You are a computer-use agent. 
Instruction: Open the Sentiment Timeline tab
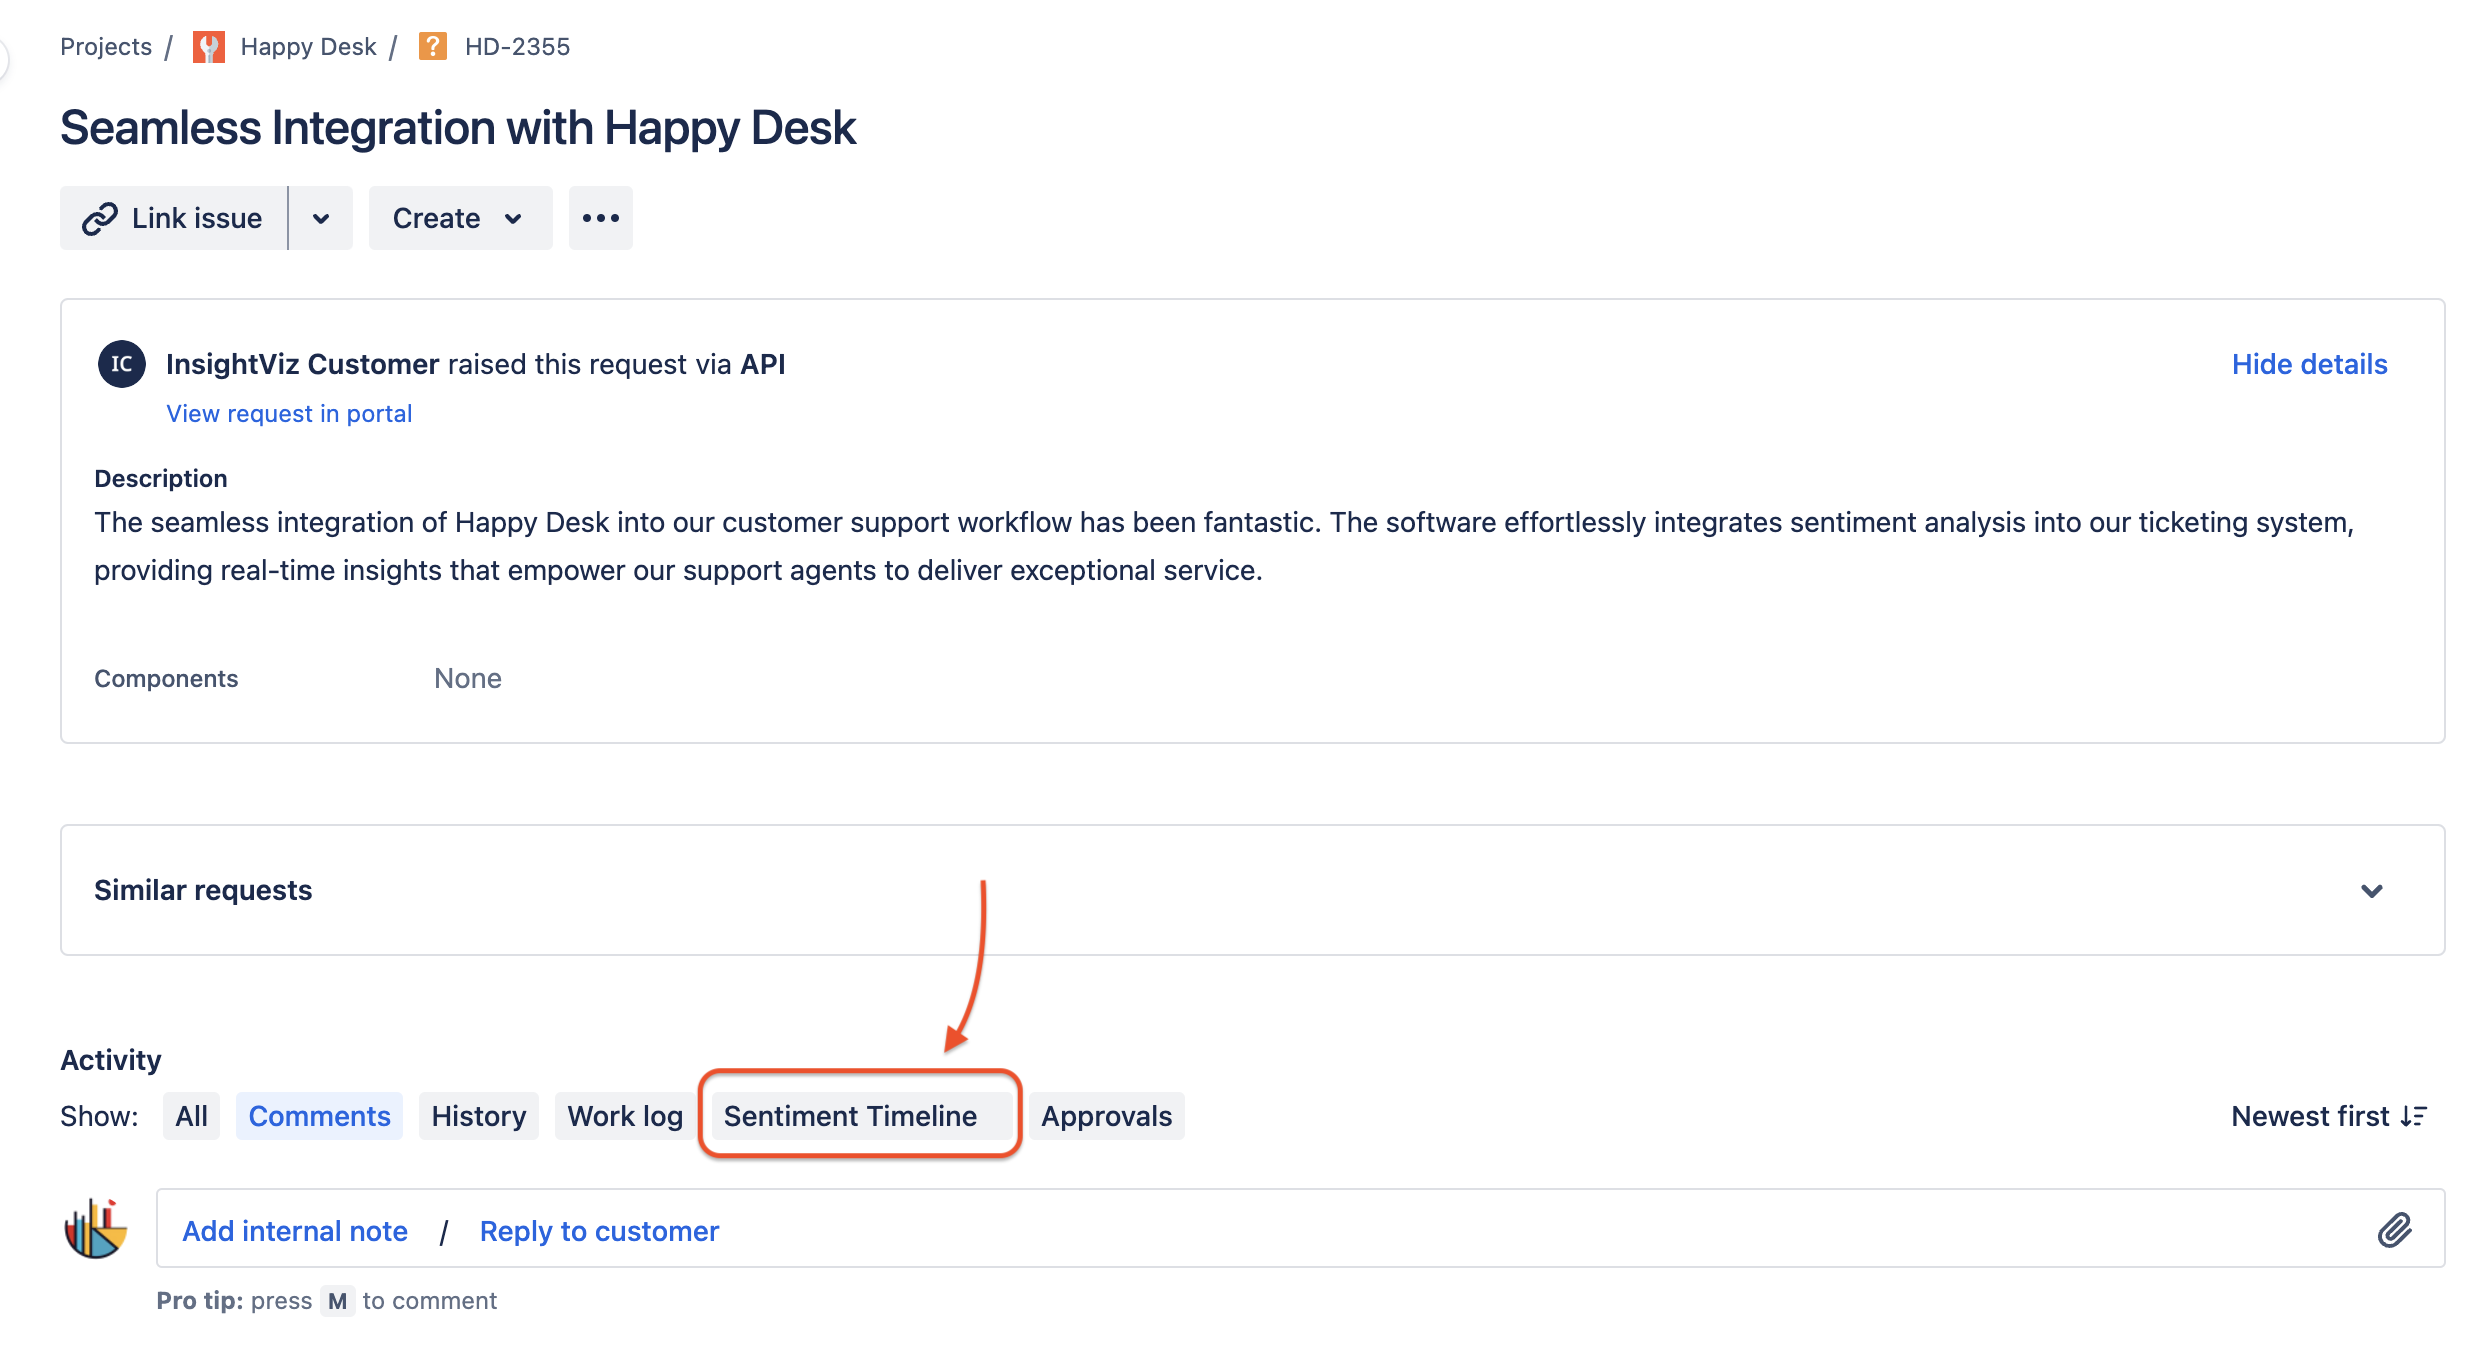(850, 1116)
